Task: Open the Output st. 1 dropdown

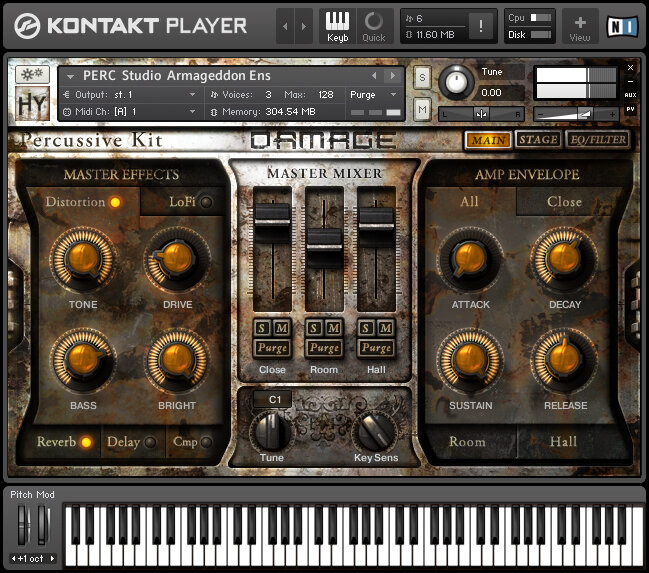Action: point(129,95)
